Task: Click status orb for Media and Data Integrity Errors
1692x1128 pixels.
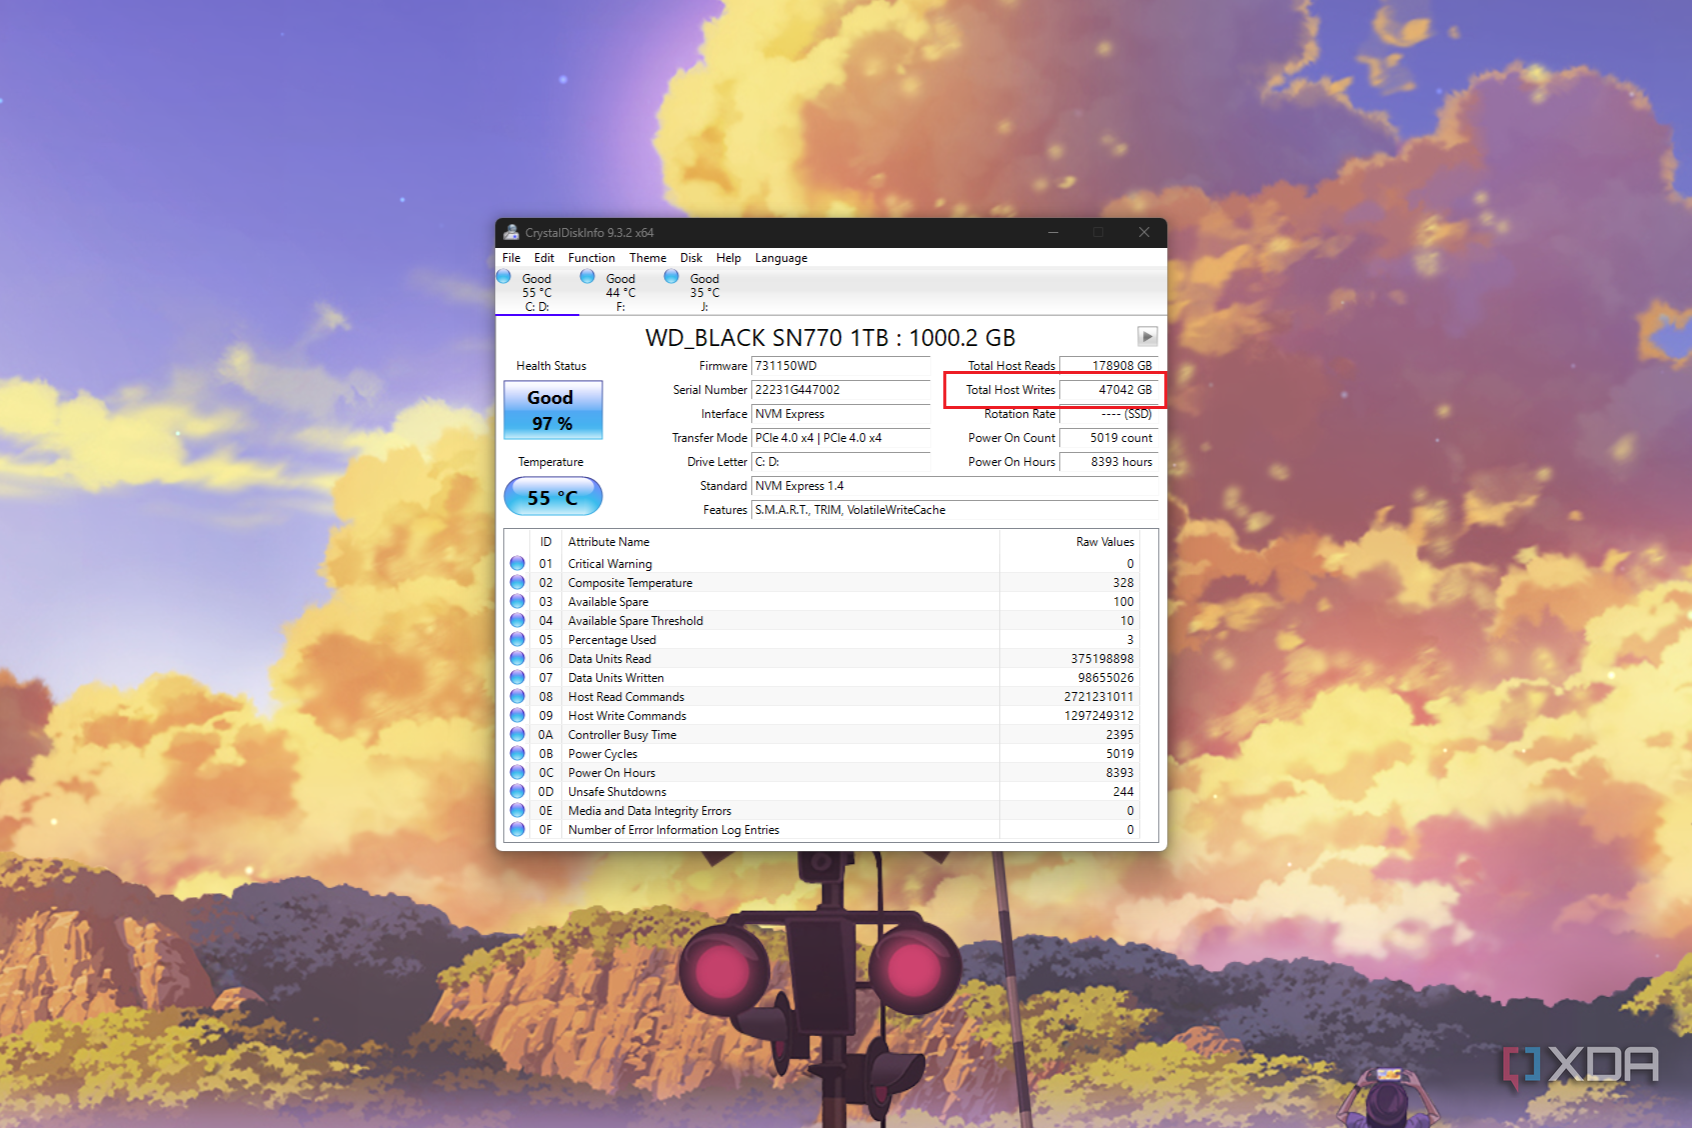Action: tap(517, 810)
